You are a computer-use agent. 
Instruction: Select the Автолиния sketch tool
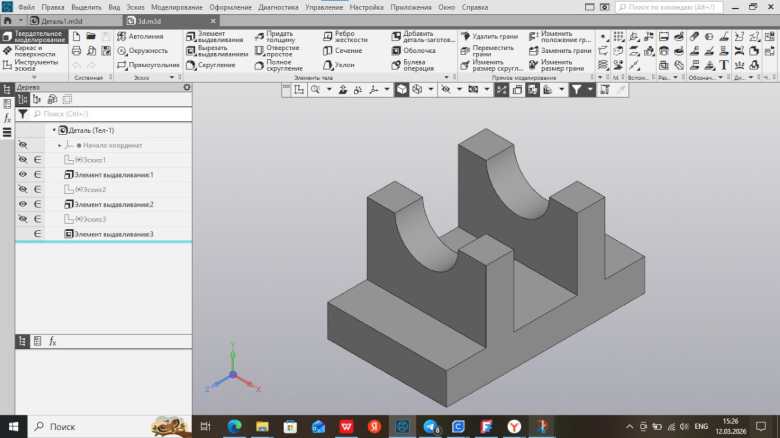[x=145, y=36]
